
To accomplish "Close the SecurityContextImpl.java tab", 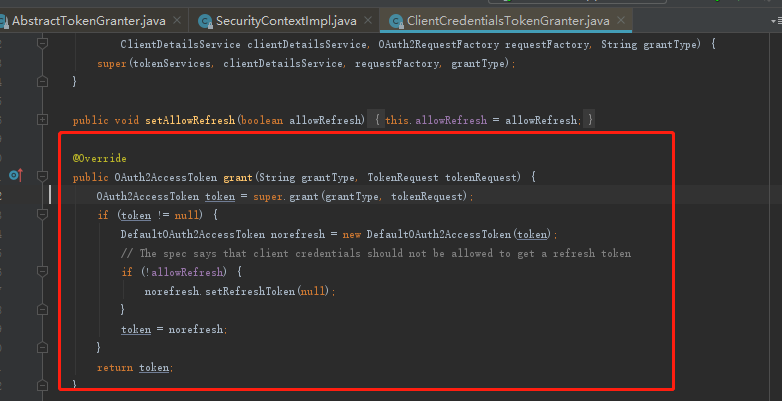I will [368, 20].
